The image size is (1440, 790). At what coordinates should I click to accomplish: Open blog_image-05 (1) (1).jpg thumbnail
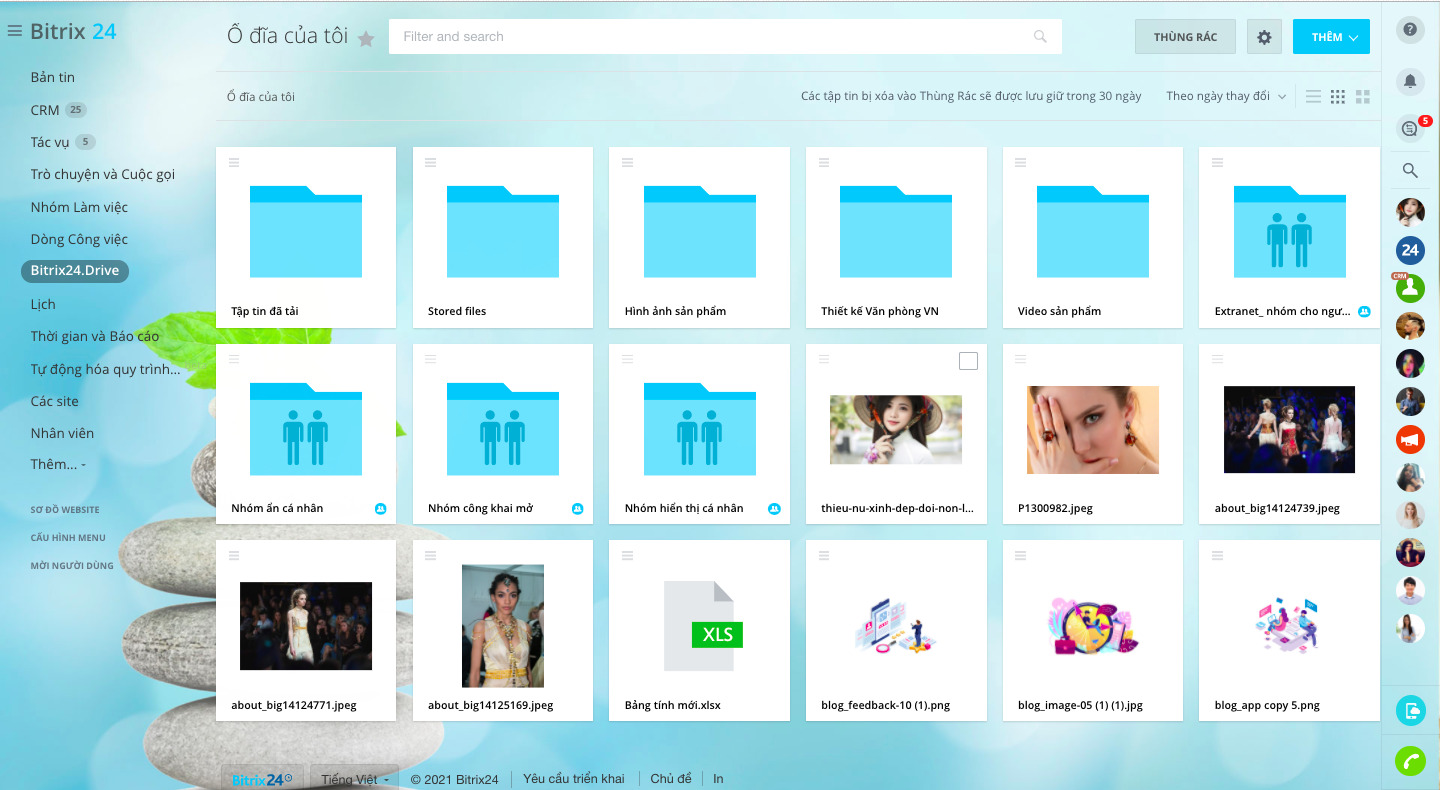(1094, 626)
